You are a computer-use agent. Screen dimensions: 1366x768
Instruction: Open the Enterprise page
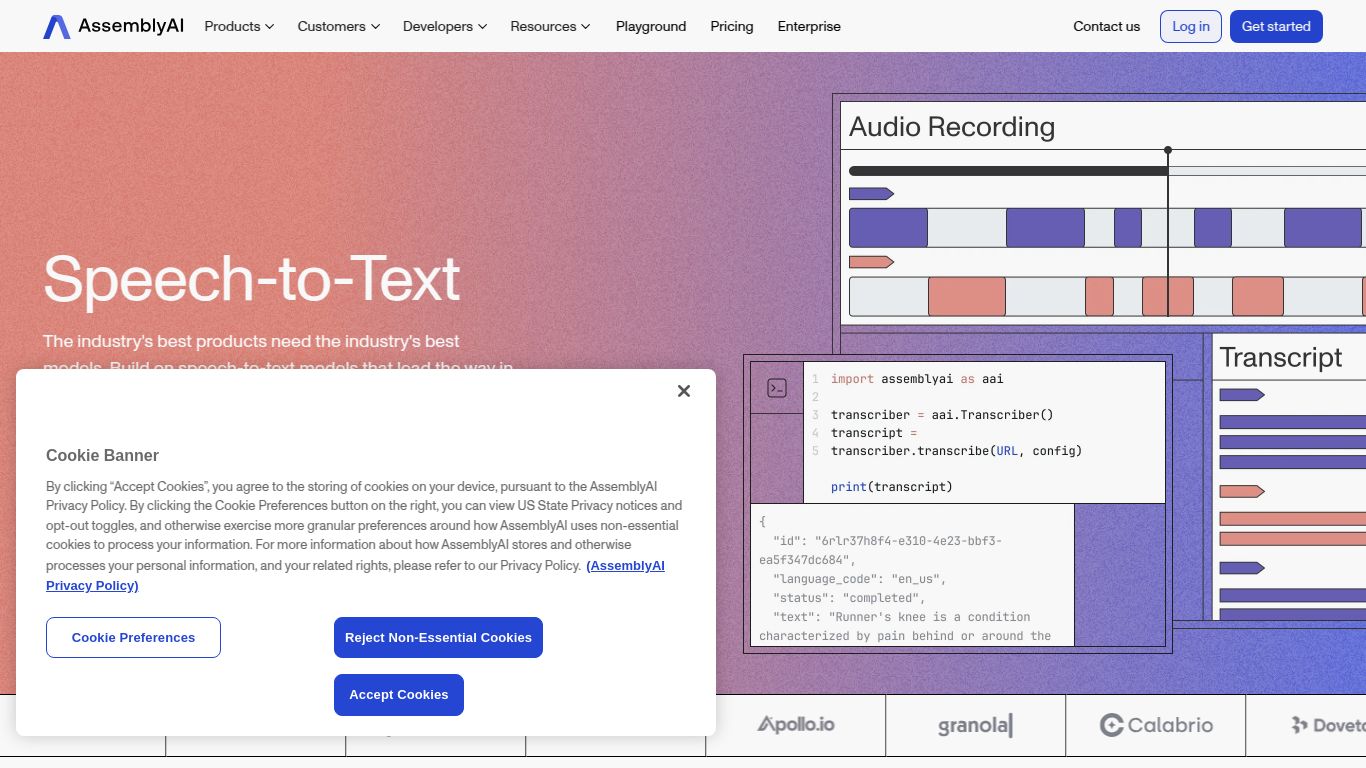click(x=808, y=26)
